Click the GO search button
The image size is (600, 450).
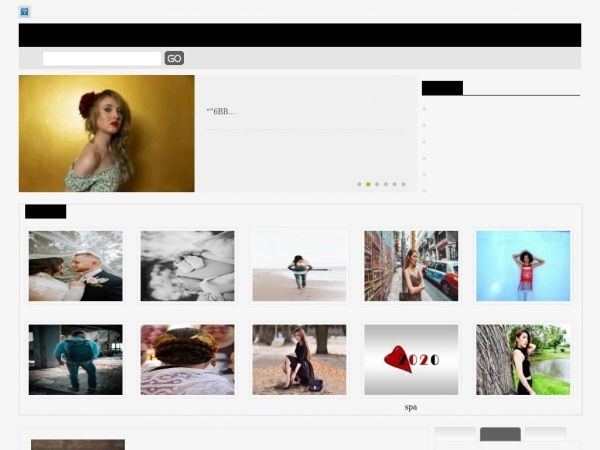point(174,58)
